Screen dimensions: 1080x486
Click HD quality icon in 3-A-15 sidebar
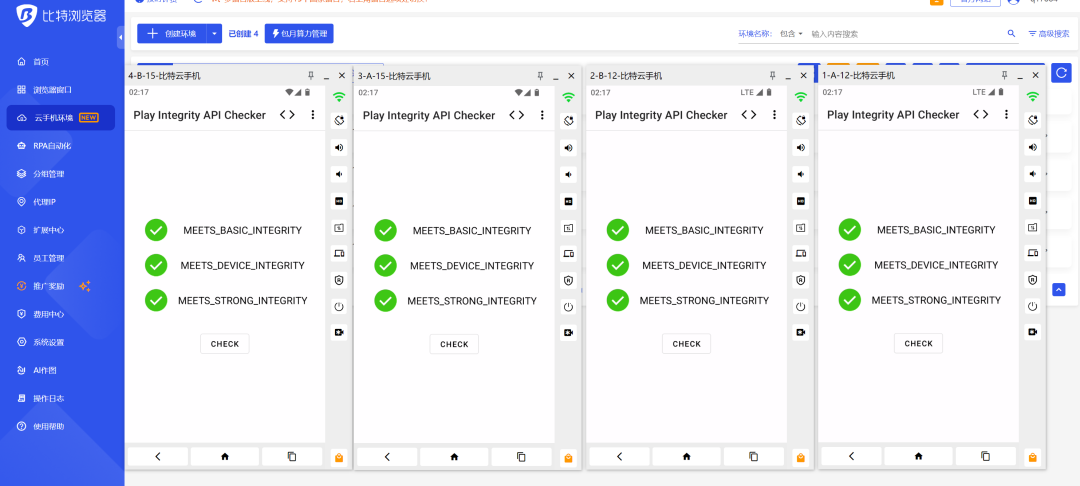(x=568, y=201)
